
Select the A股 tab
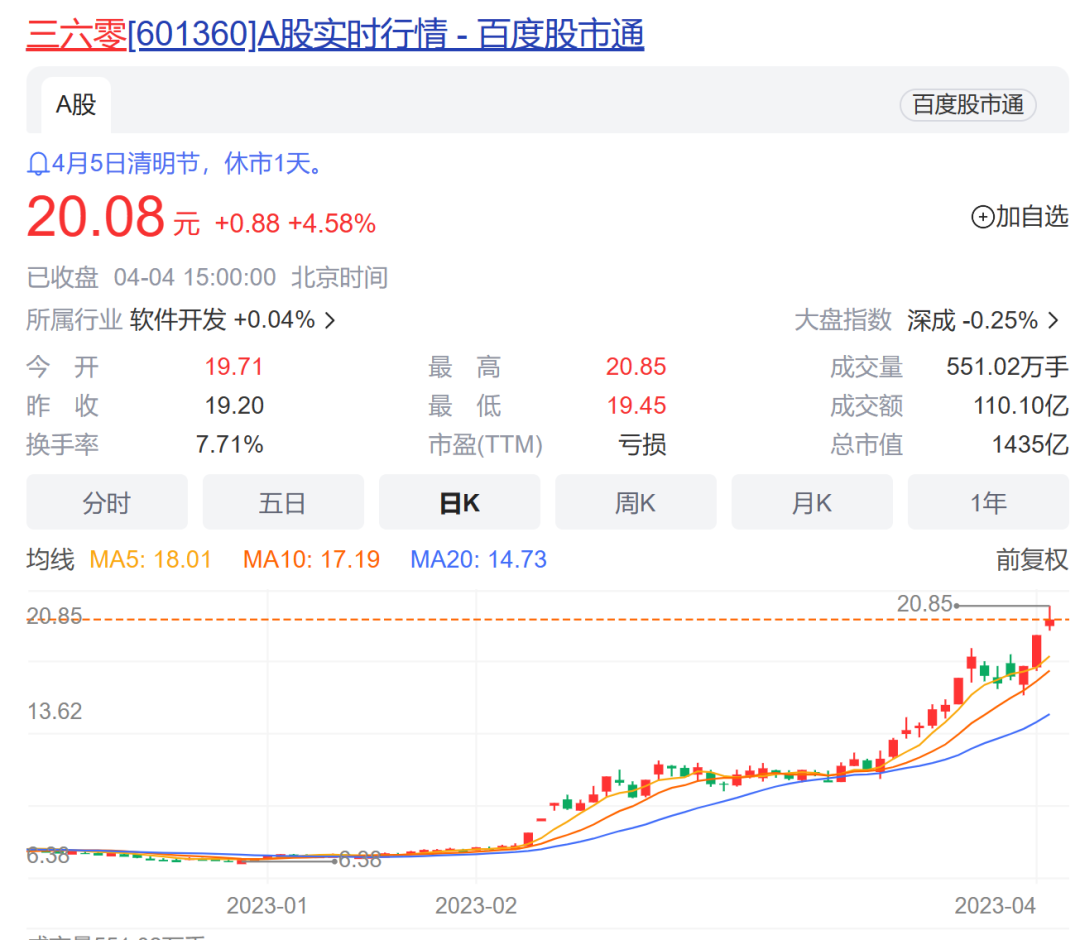pyautogui.click(x=76, y=105)
